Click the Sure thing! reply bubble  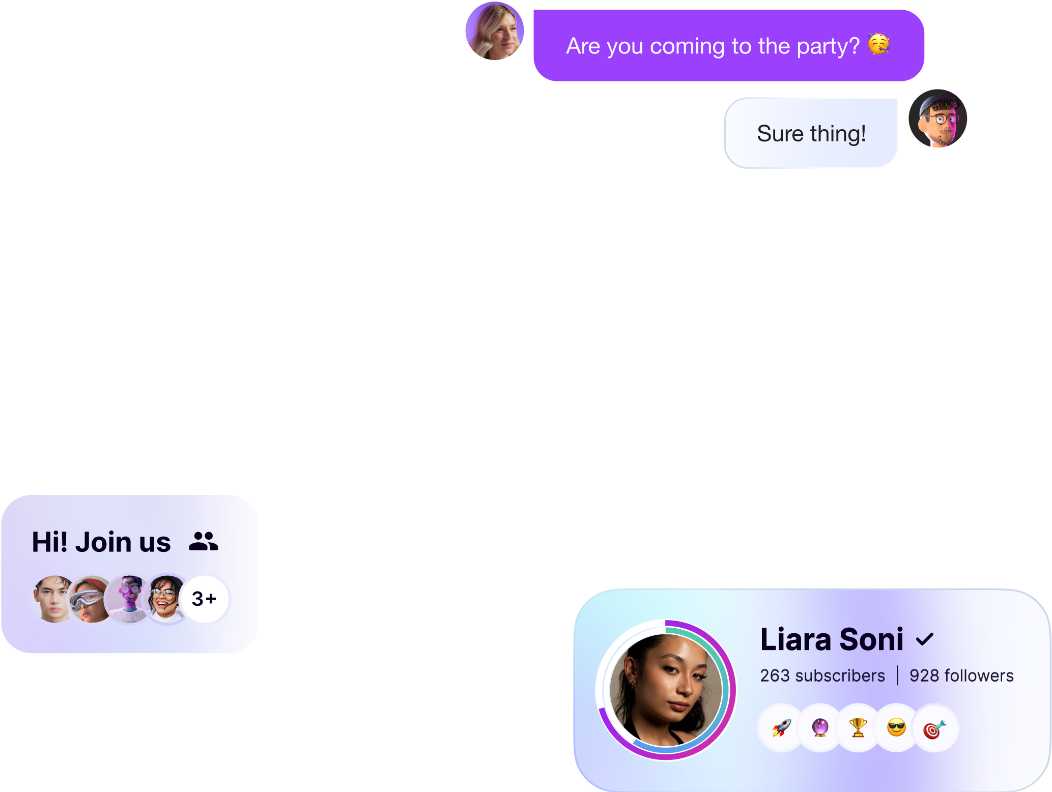[x=811, y=133]
